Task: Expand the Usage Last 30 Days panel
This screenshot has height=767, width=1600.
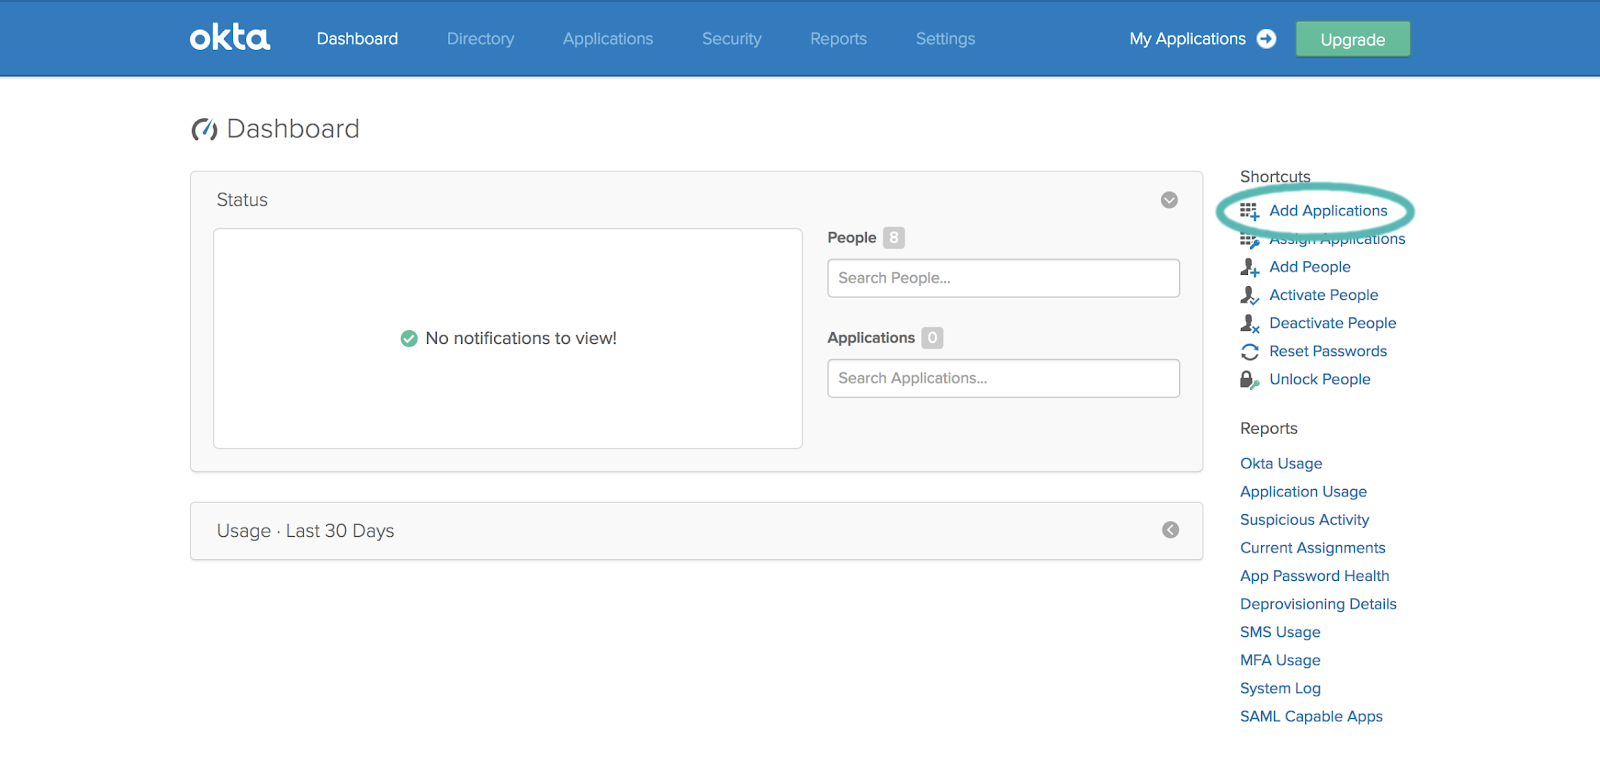Action: (x=1170, y=530)
